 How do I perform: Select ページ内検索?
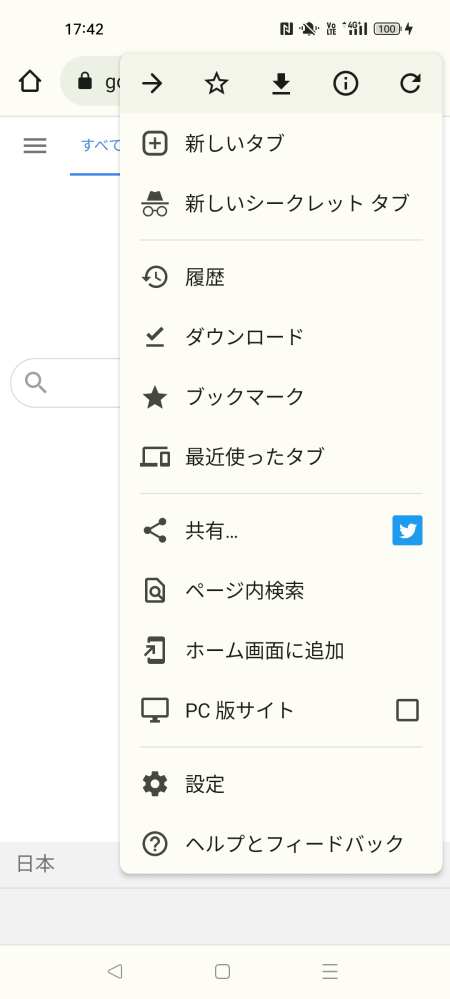click(281, 591)
